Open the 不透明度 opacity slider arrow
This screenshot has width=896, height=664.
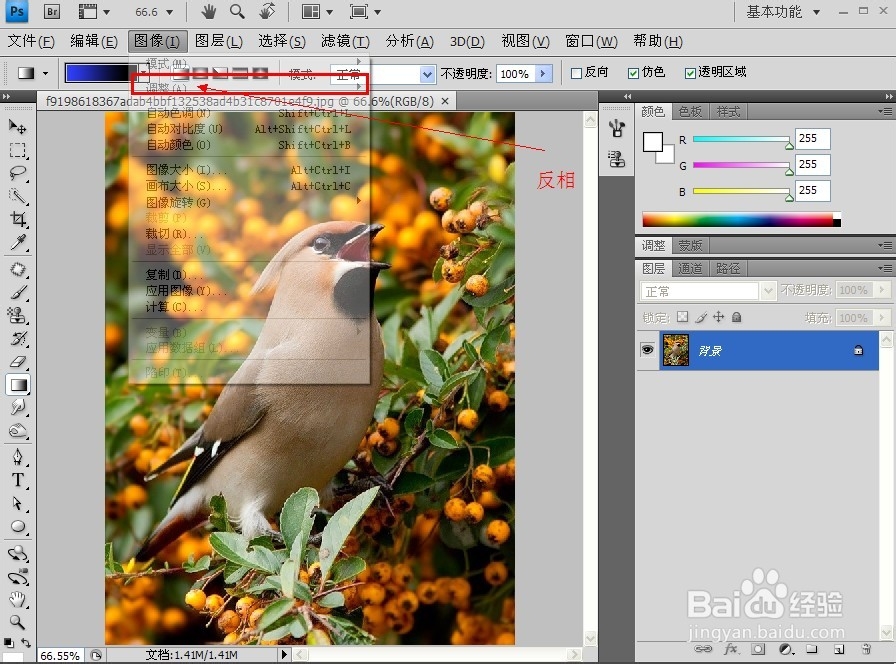click(x=543, y=73)
